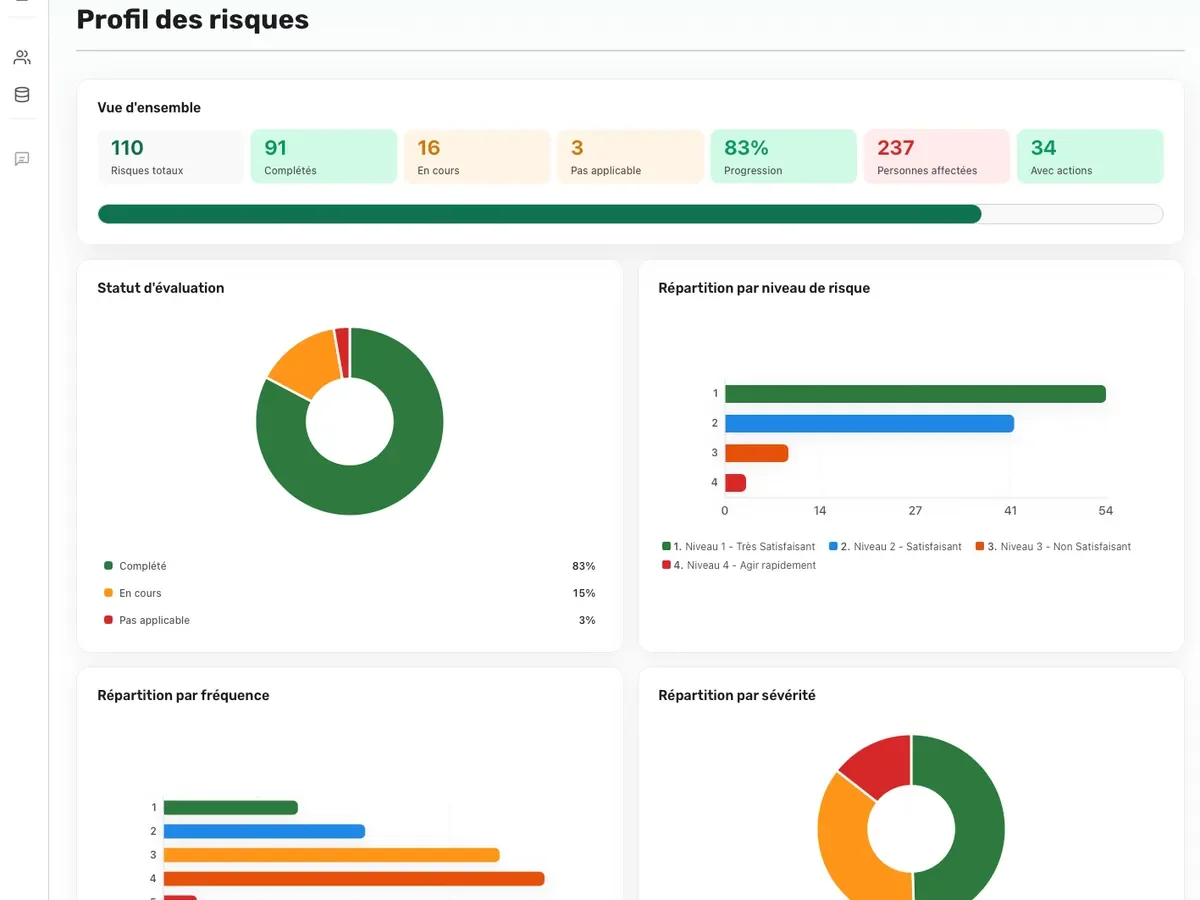Viewport: 1200px width, 900px height.
Task: Click the 110 Risques totaux card
Action: pos(171,156)
